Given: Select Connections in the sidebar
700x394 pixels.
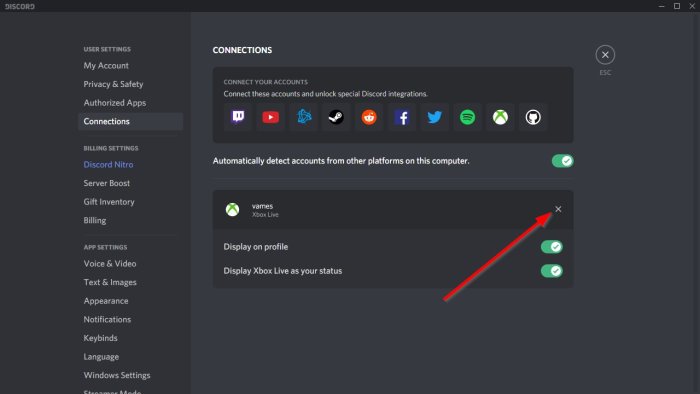Looking at the screenshot, I should point(130,121).
